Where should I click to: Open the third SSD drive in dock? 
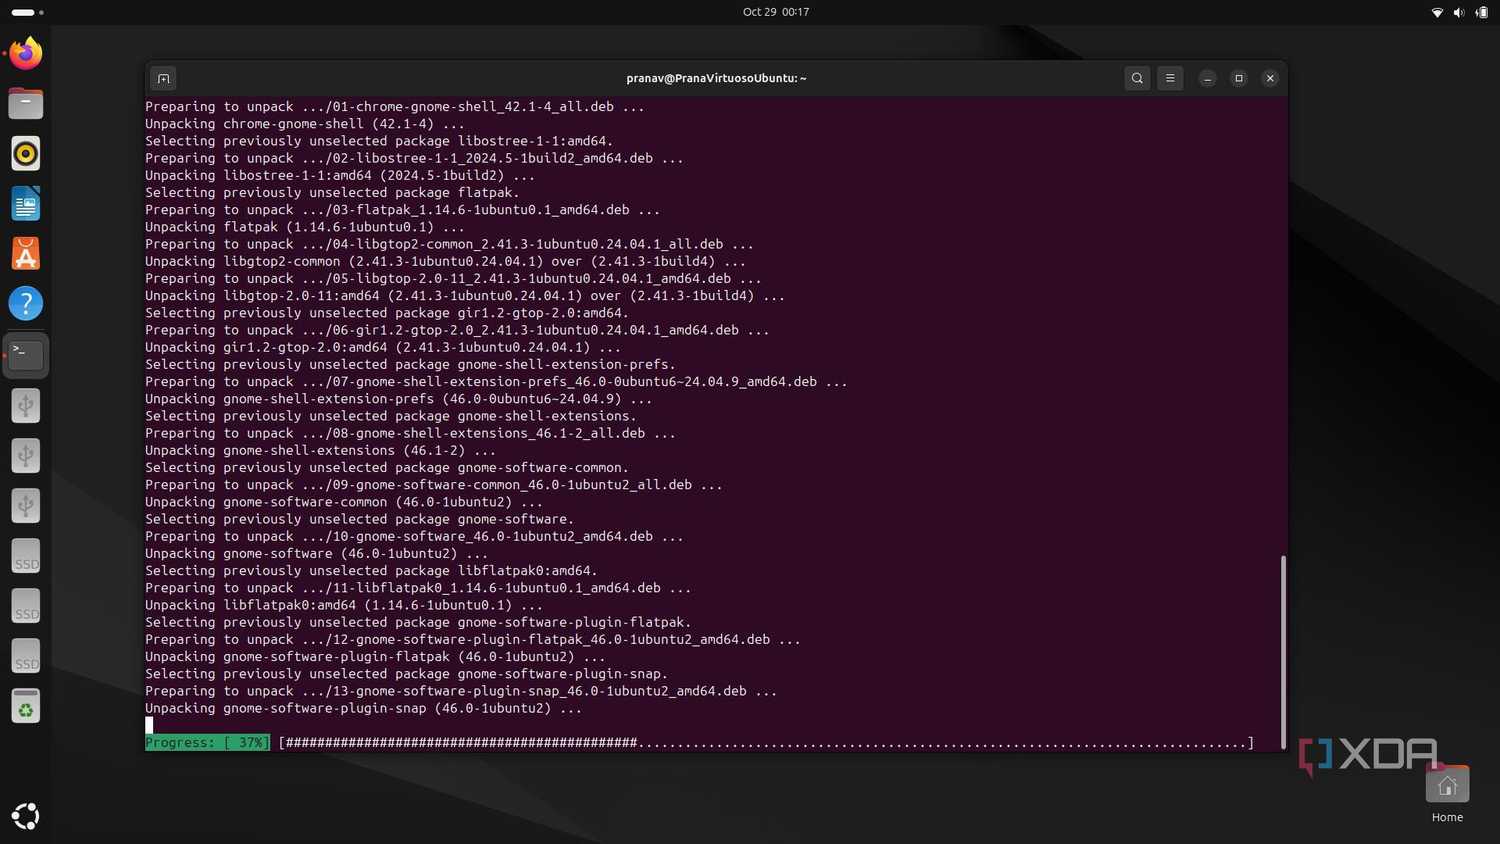click(x=26, y=656)
